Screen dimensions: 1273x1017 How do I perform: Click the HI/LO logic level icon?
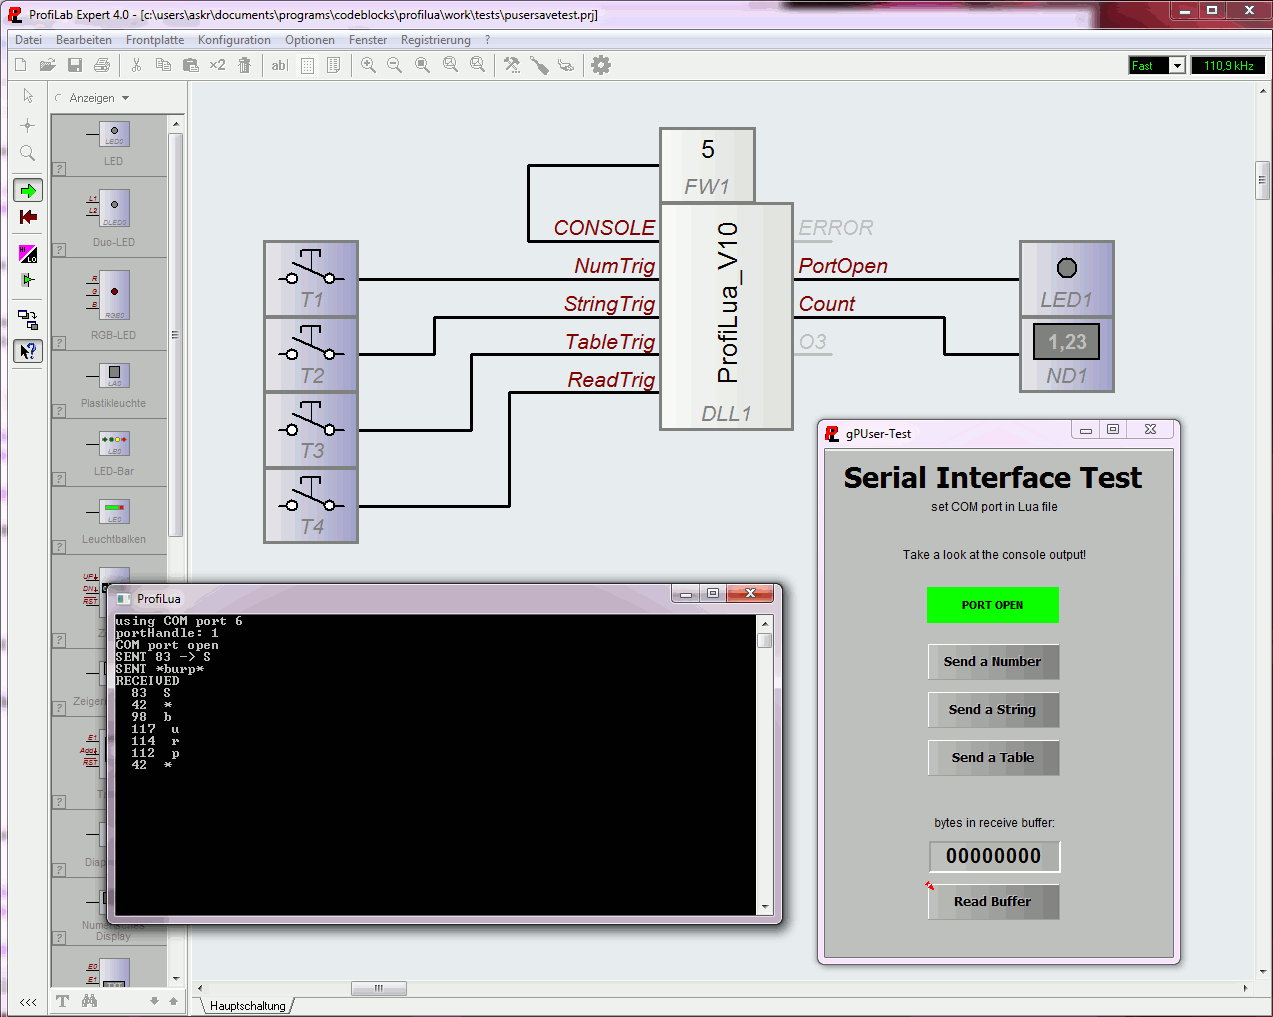click(28, 254)
